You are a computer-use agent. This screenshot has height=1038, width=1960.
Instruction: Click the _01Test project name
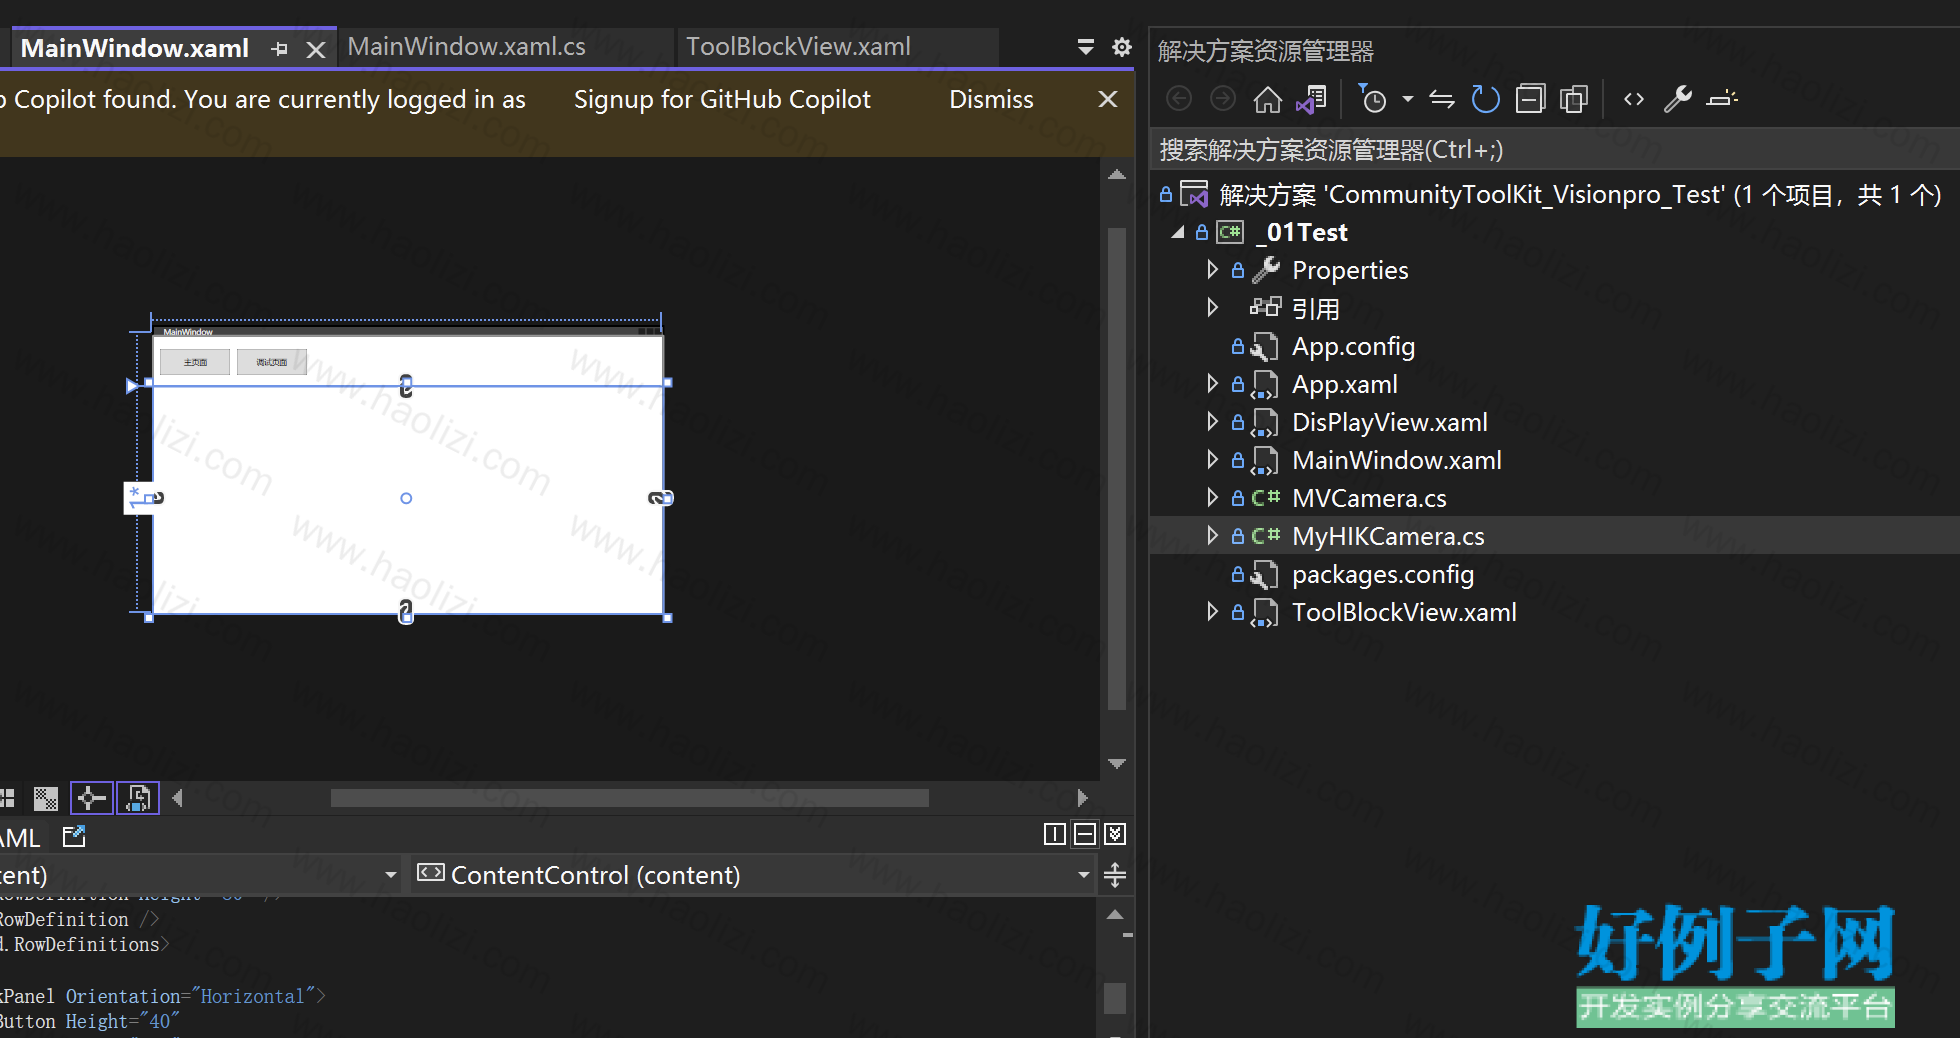(x=1302, y=232)
